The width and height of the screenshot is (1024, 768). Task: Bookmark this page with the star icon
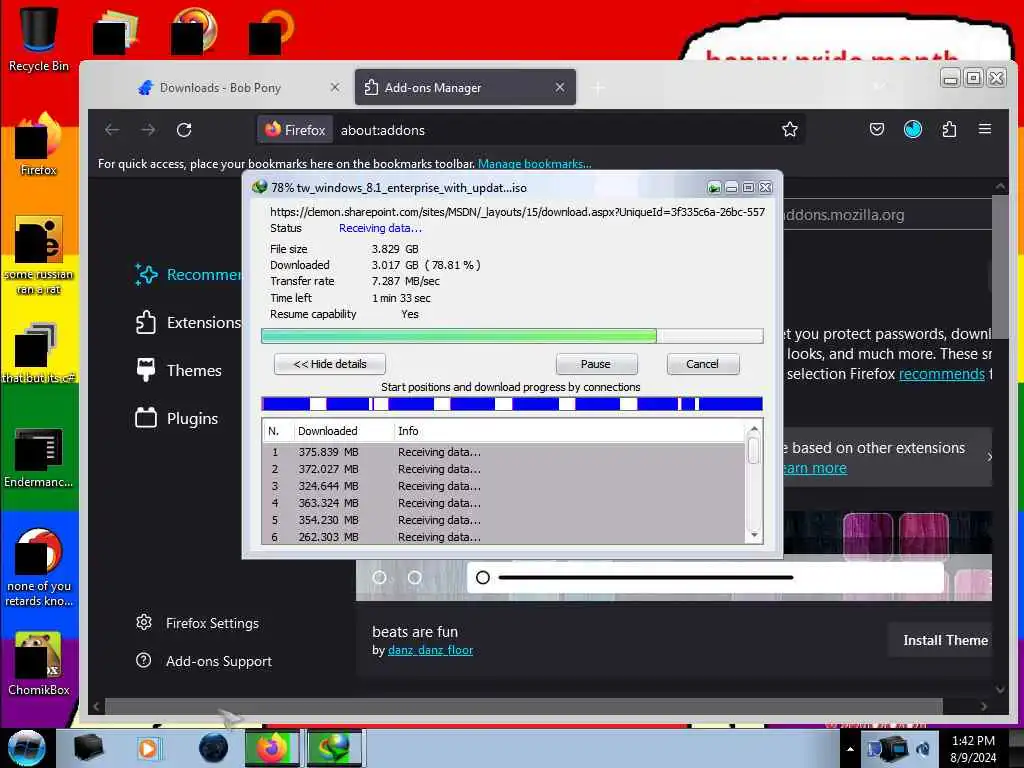[x=790, y=130]
